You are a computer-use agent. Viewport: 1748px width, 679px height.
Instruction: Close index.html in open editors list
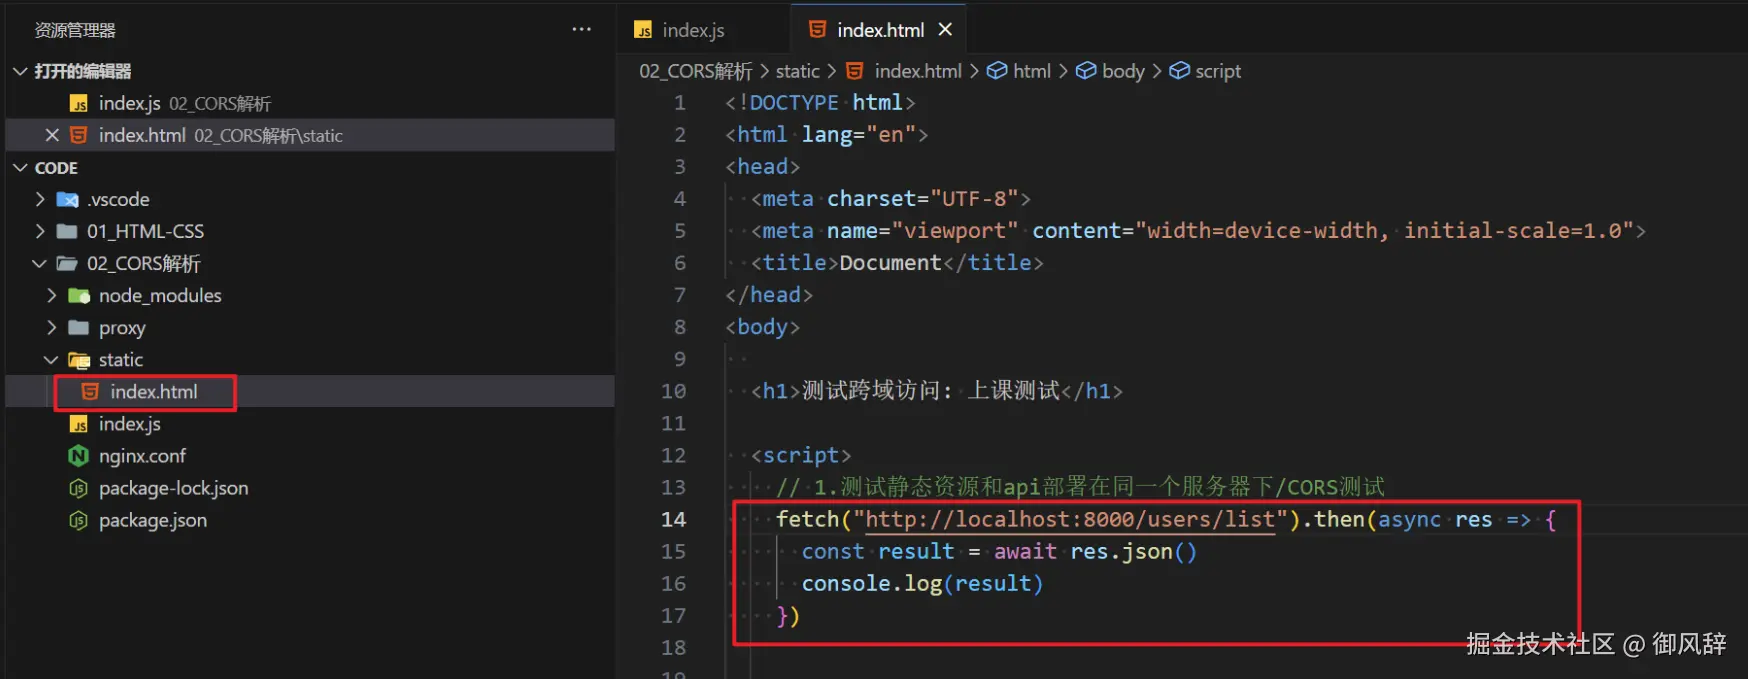coord(52,135)
